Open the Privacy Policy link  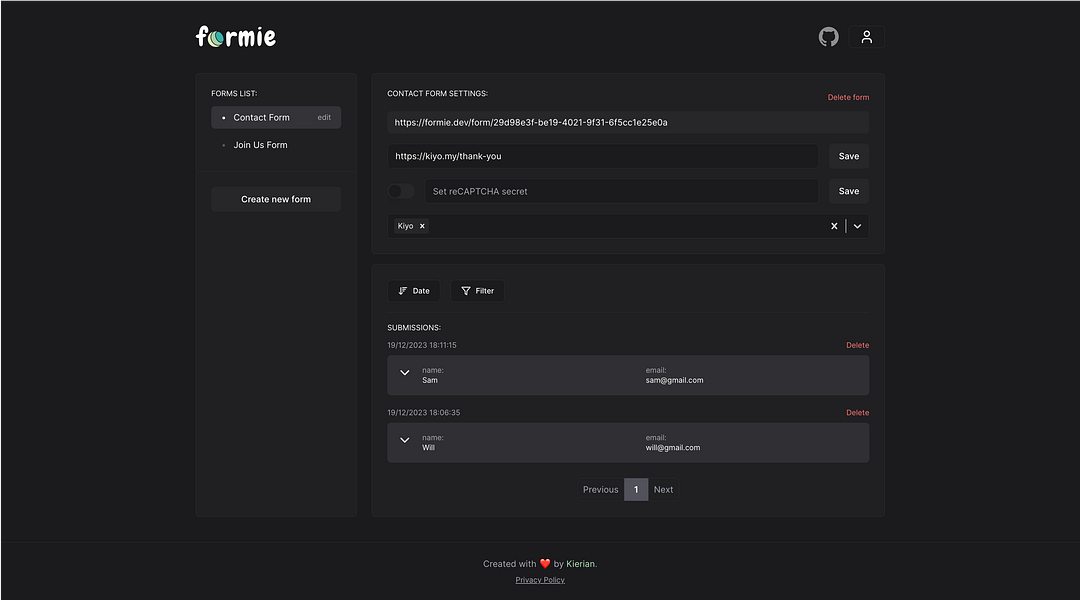[x=540, y=580]
